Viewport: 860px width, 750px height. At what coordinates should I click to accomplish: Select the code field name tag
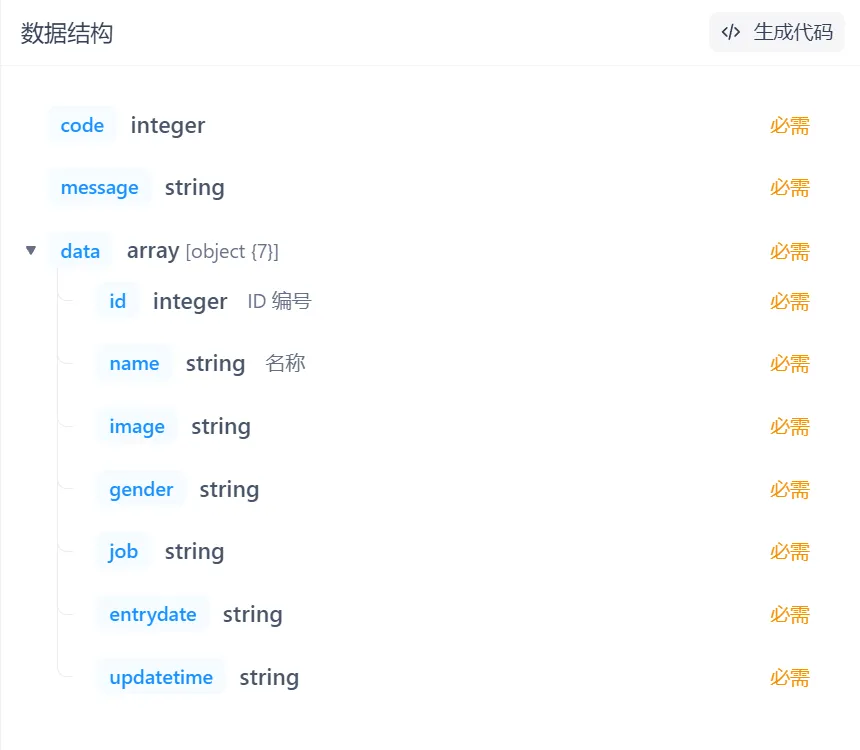pyautogui.click(x=82, y=125)
